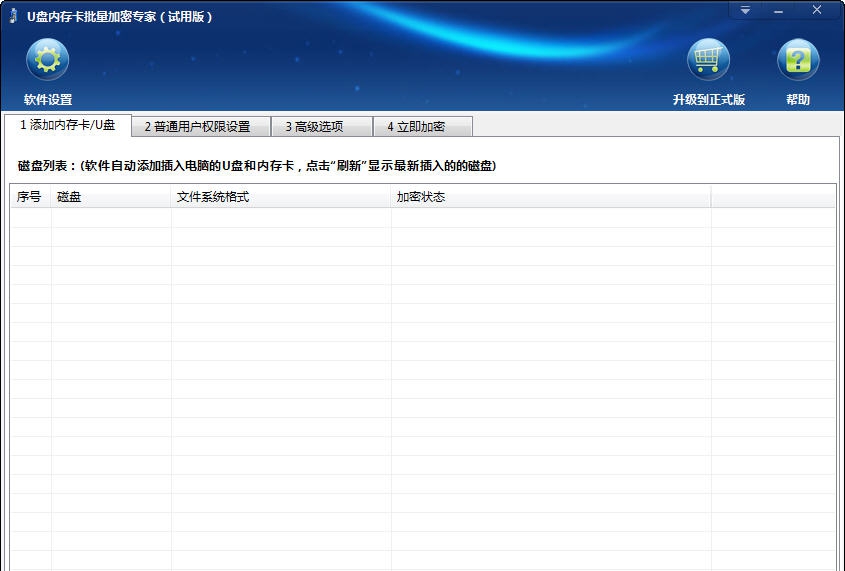845x571 pixels.
Task: Open the title bar dropdown arrow menu
Action: point(745,10)
